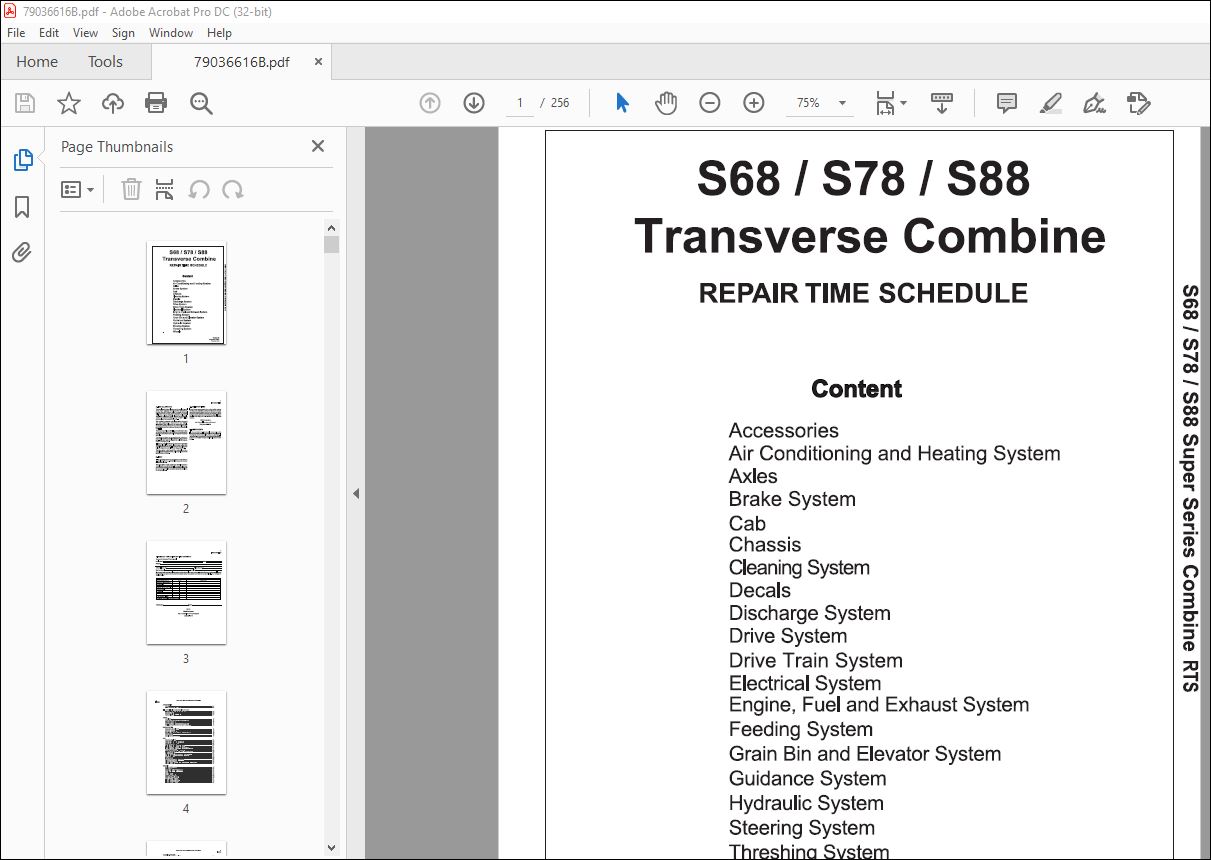
Task: Open the Attachments paperclip panel
Action: [x=22, y=252]
